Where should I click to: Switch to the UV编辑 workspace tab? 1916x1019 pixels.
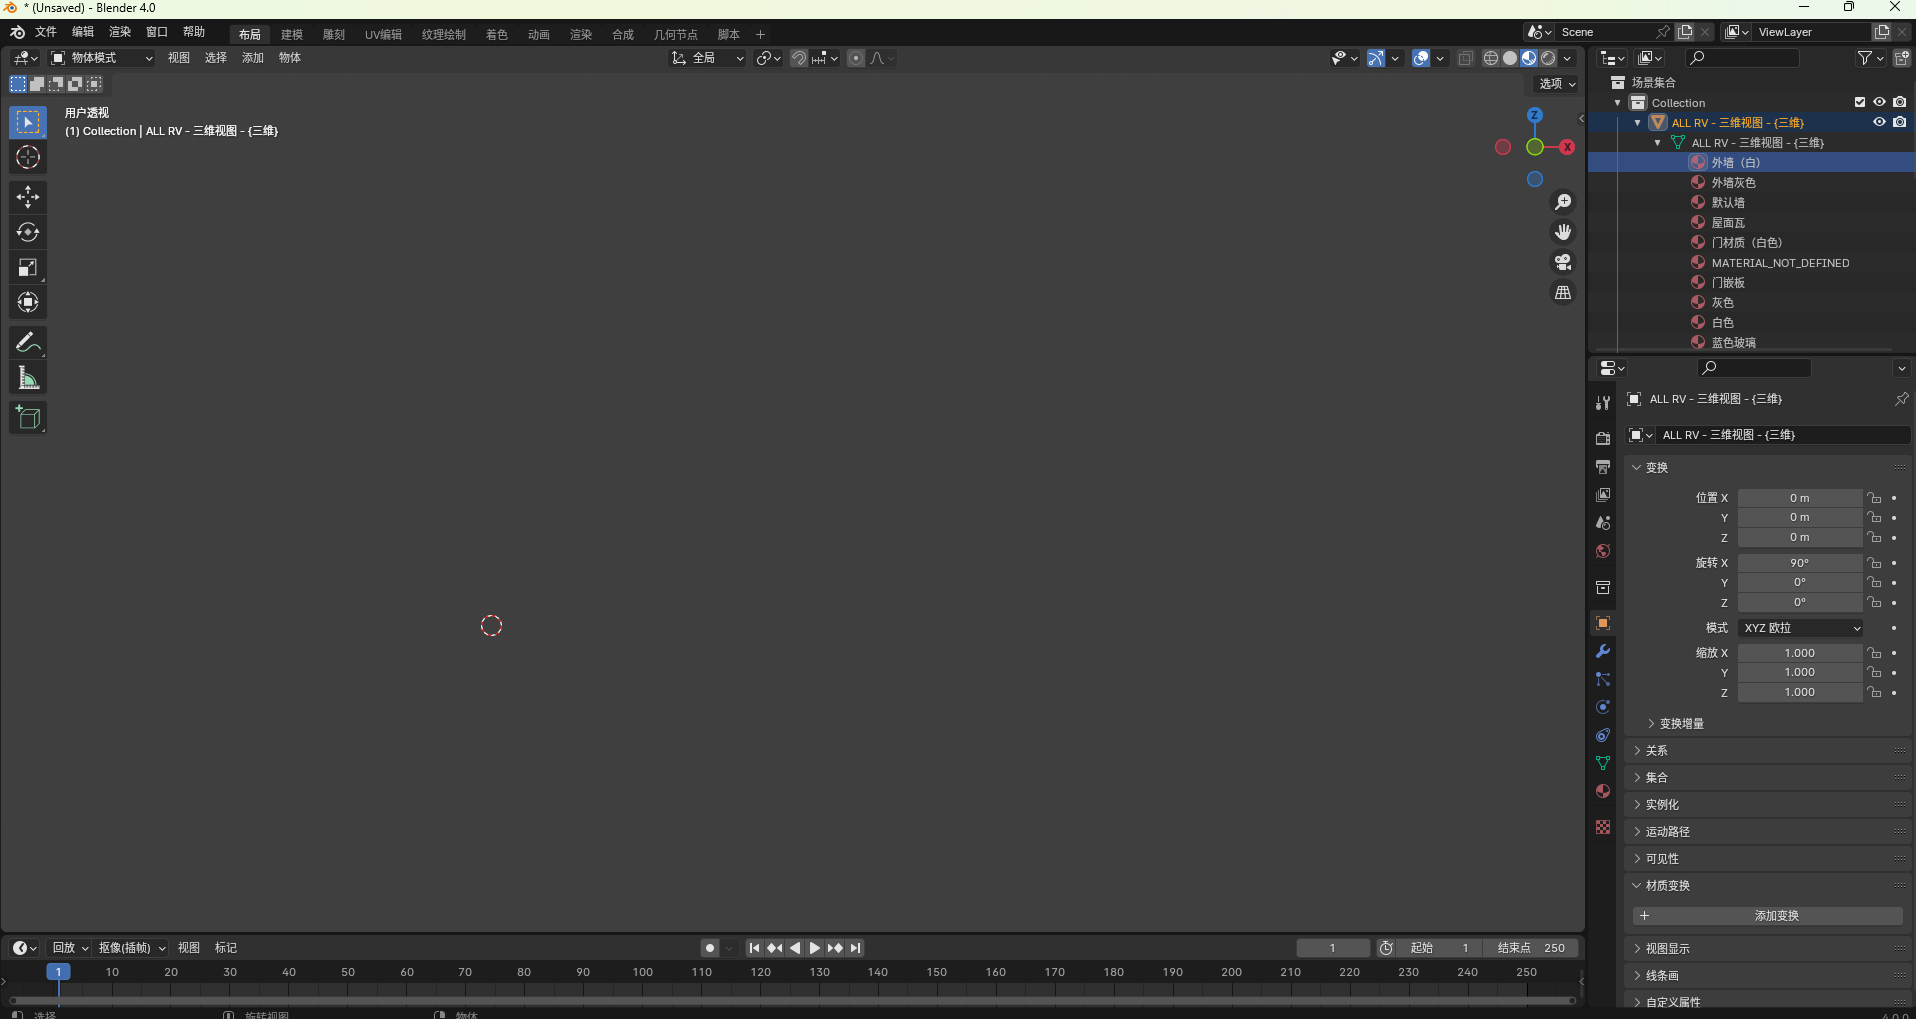tap(383, 34)
